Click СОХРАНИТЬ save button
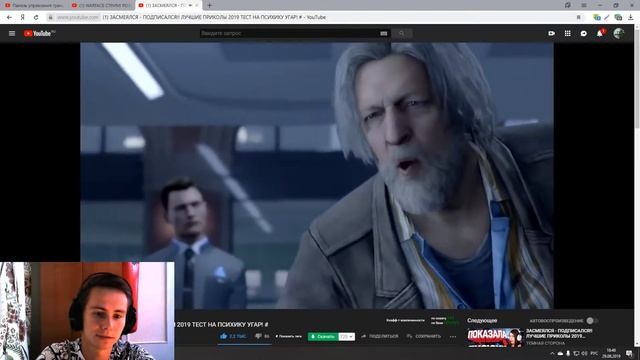This screenshot has width=640, height=360. coord(424,336)
